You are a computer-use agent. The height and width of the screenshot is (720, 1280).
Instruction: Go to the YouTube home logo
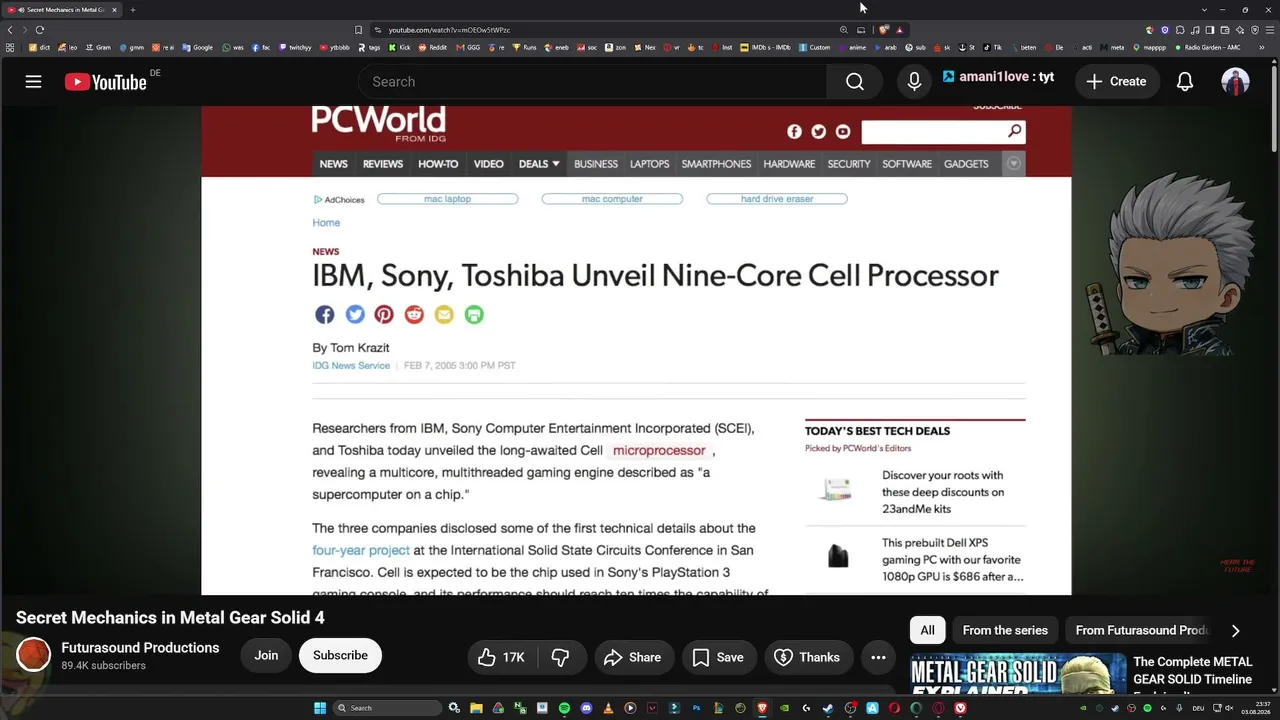pyautogui.click(x=106, y=82)
